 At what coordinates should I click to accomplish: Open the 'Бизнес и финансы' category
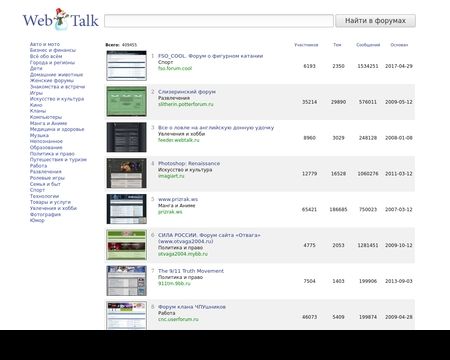[x=53, y=50]
